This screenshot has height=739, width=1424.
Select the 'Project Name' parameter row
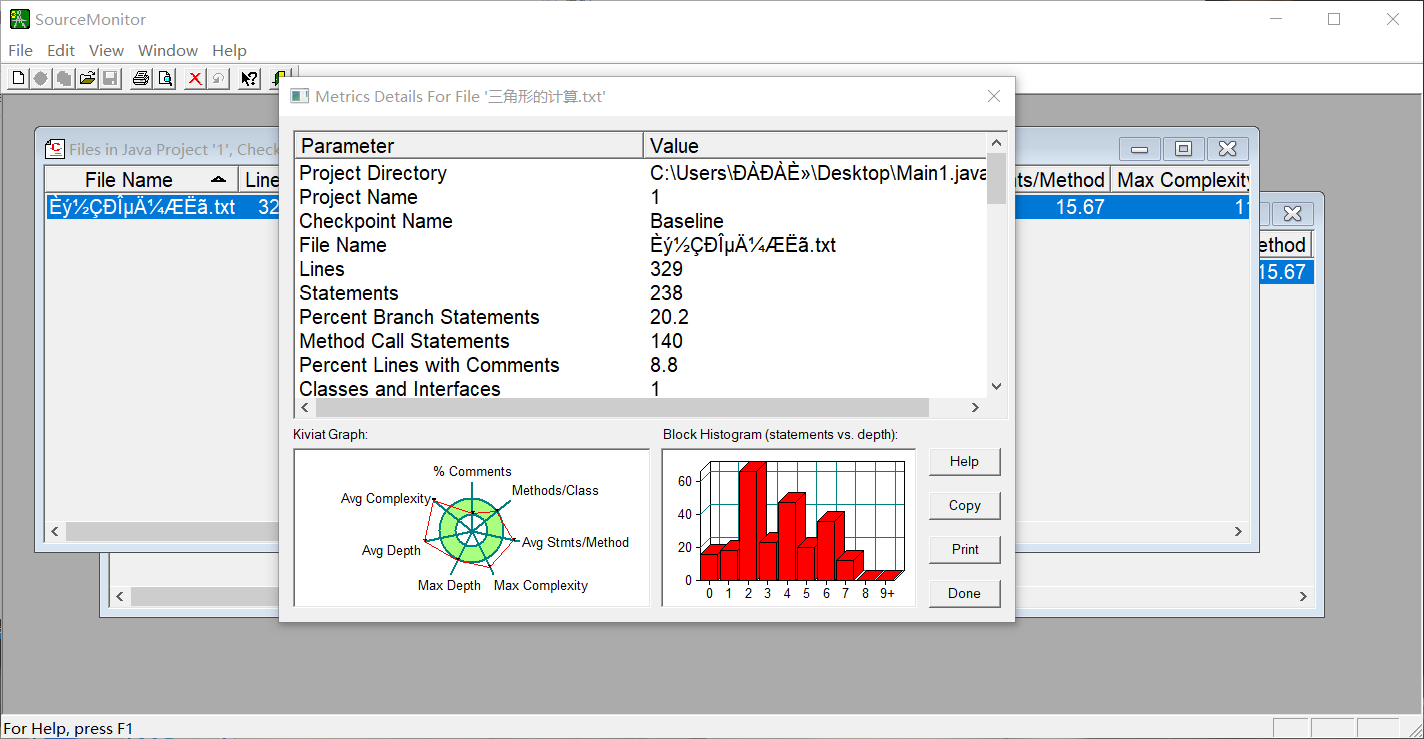point(358,197)
